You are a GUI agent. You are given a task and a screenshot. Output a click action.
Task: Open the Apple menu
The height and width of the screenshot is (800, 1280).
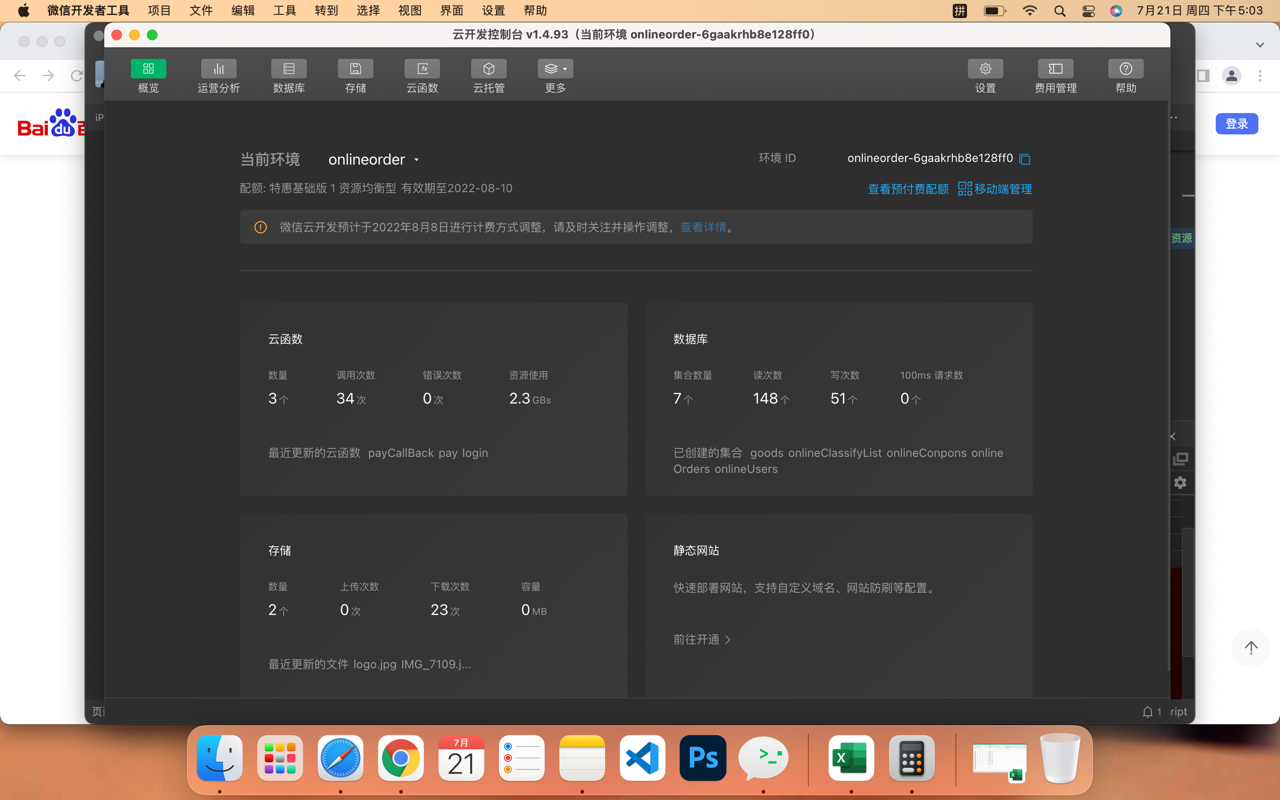(x=23, y=11)
